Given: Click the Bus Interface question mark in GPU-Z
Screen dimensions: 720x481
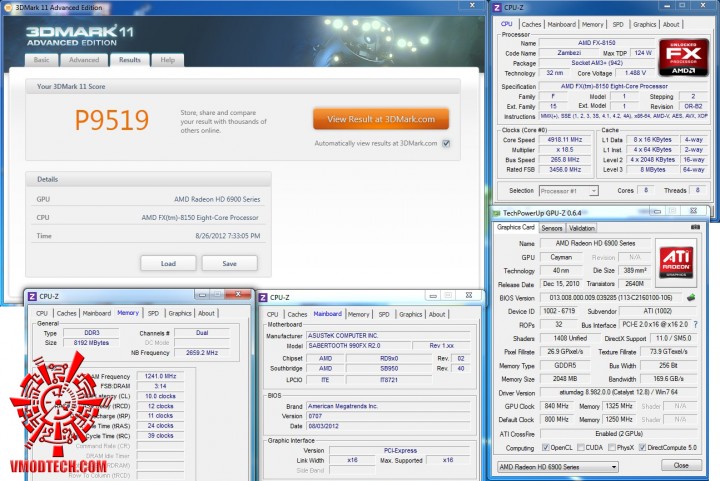Looking at the screenshot, I should click(696, 324).
